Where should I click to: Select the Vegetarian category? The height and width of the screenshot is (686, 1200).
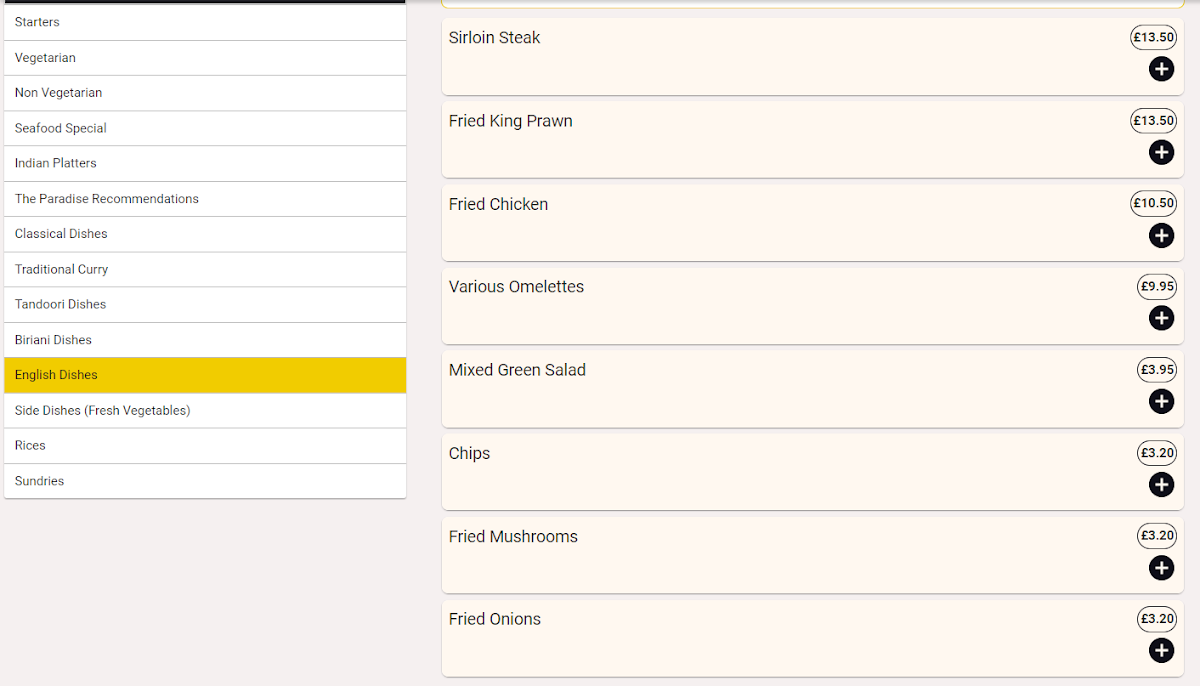click(205, 58)
